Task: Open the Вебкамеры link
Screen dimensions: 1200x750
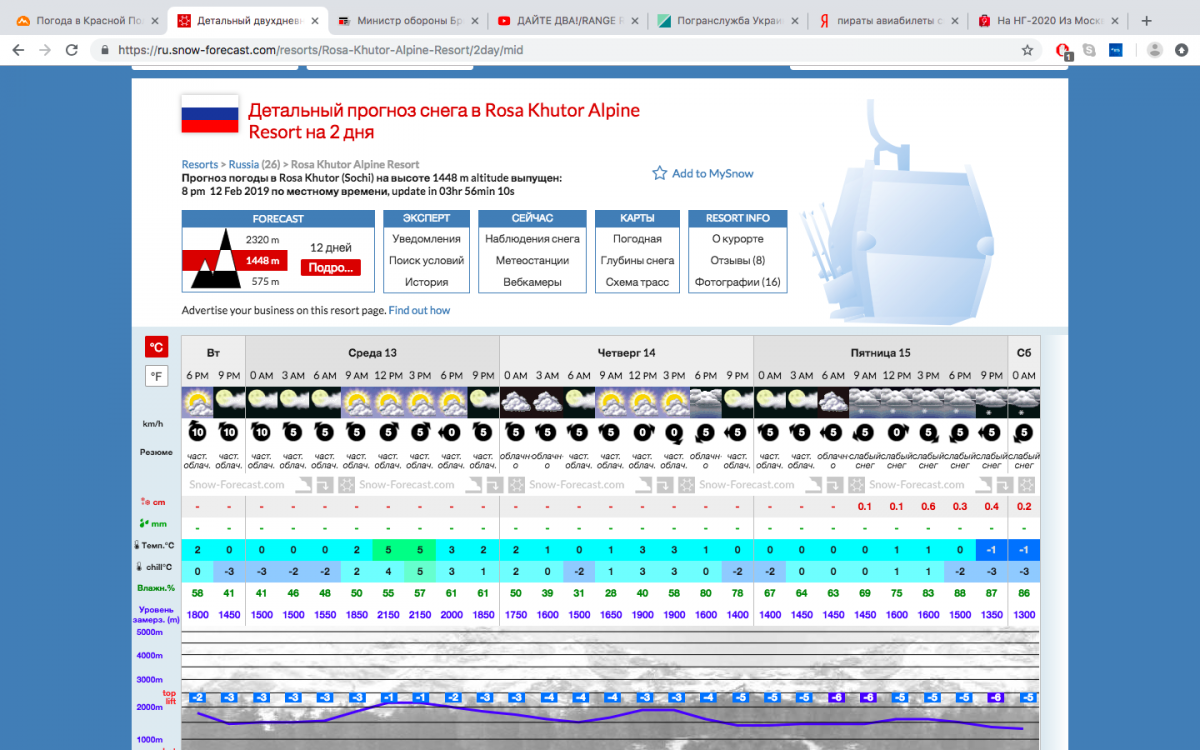Action: pos(532,282)
